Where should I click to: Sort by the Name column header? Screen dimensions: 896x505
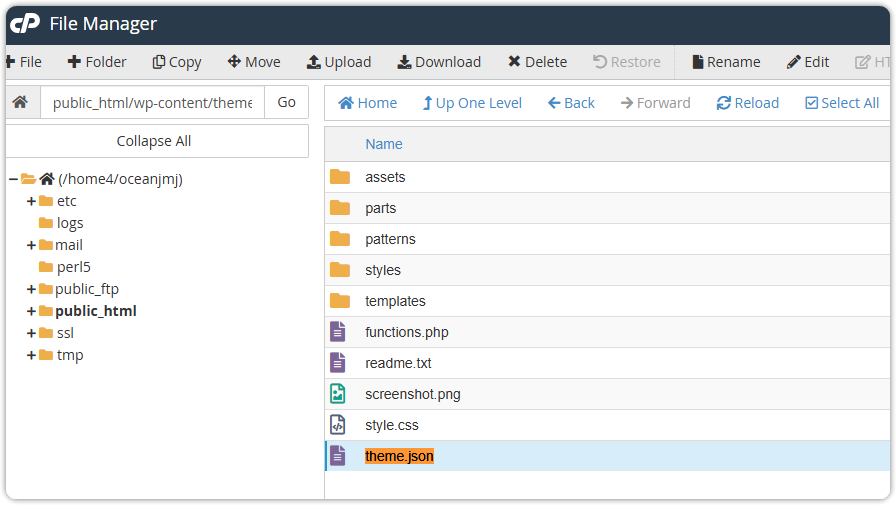384,144
